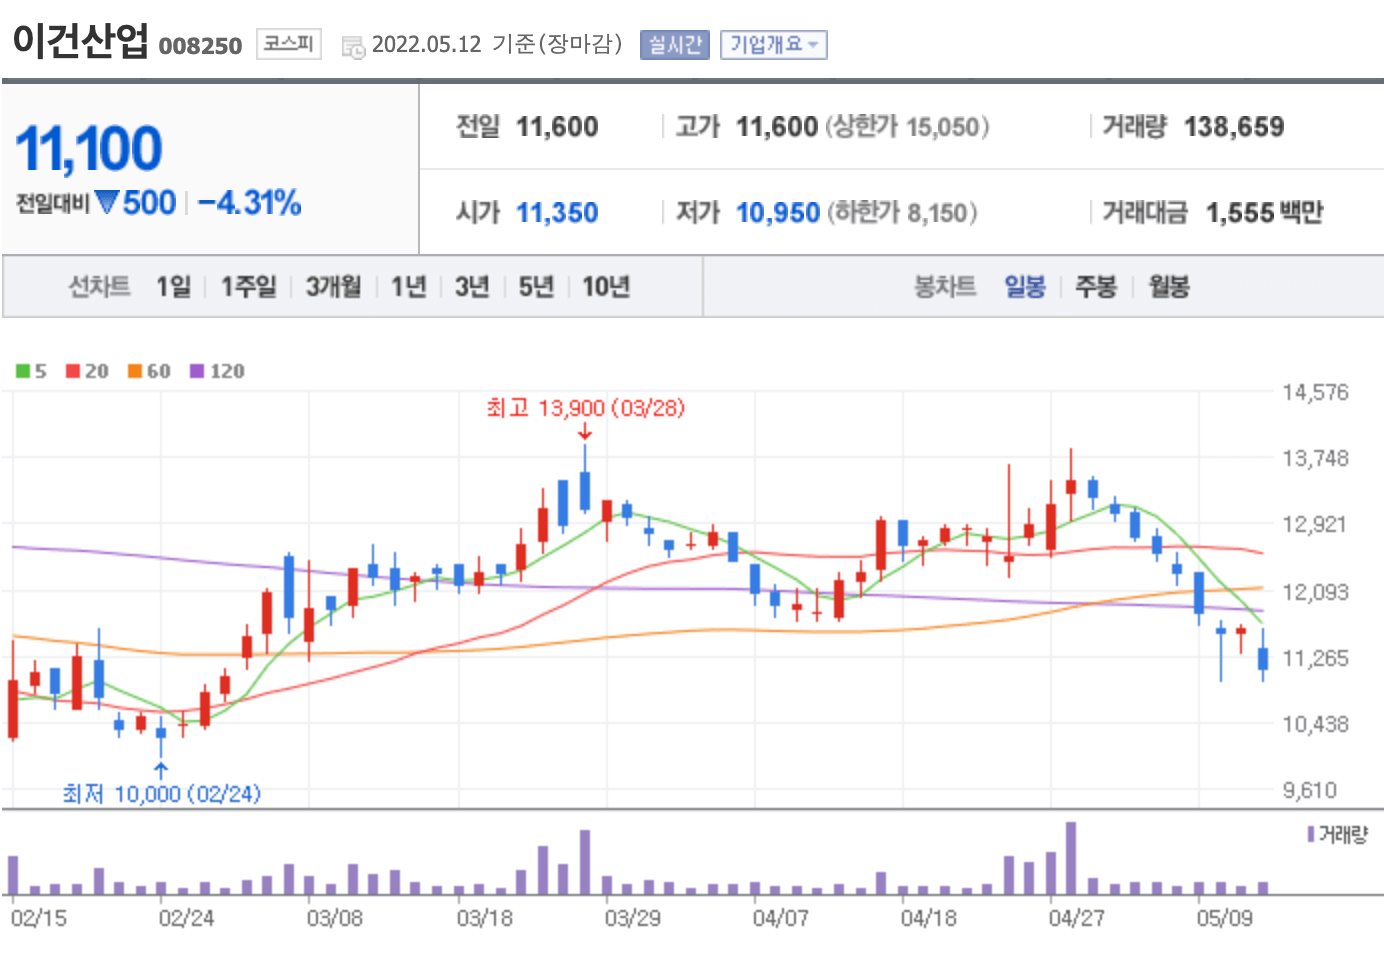The width and height of the screenshot is (1384, 954).
Task: Click the 14,576 price axis label
Action: (x=1316, y=392)
